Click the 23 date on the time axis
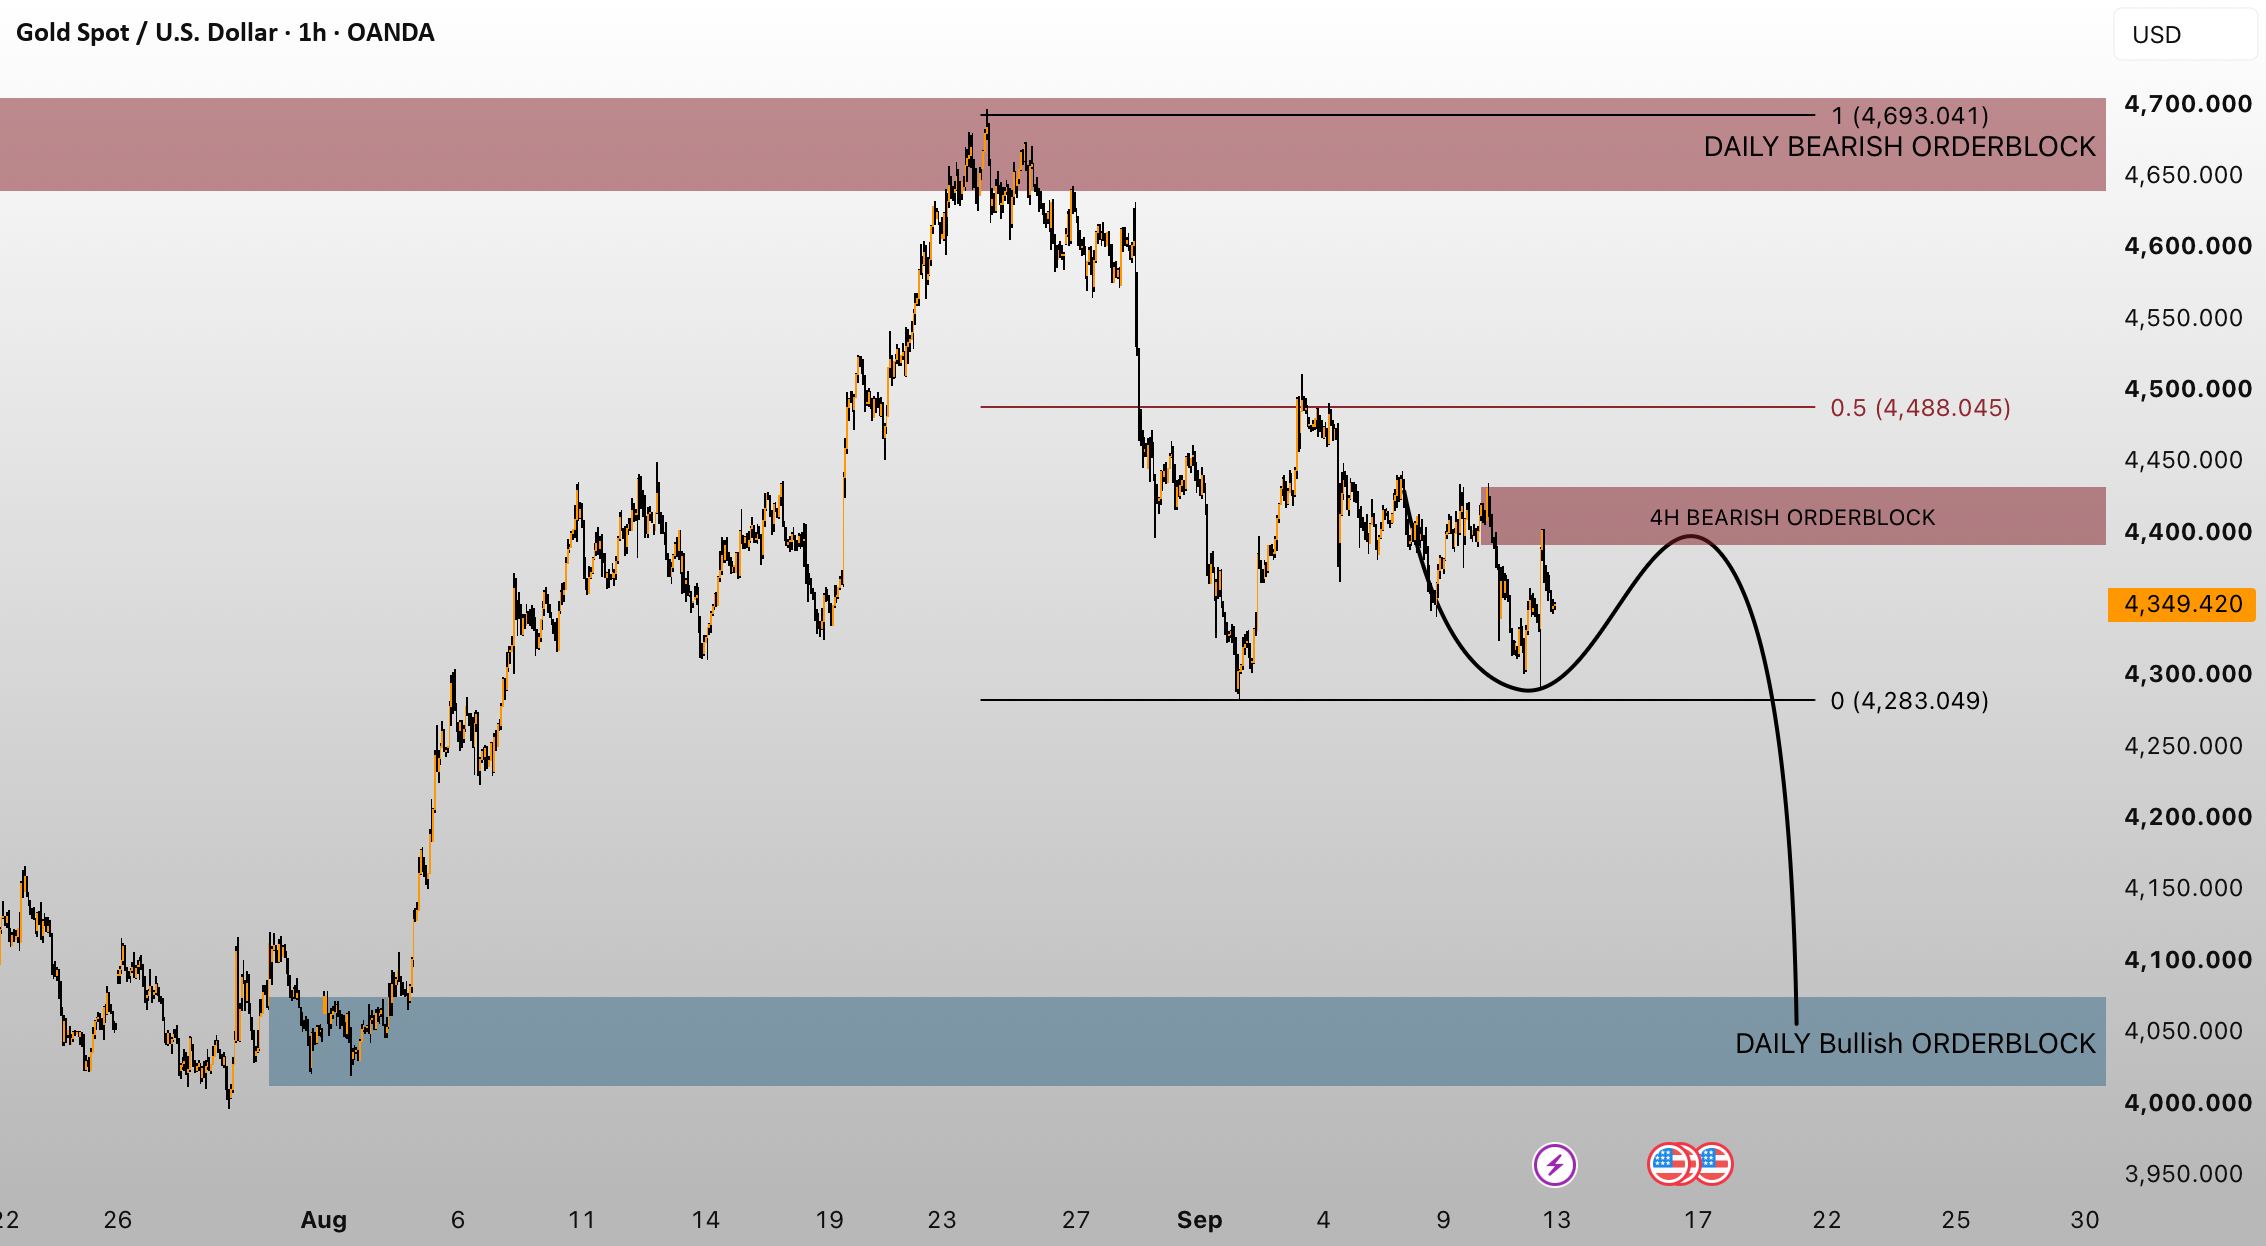 [x=942, y=1220]
